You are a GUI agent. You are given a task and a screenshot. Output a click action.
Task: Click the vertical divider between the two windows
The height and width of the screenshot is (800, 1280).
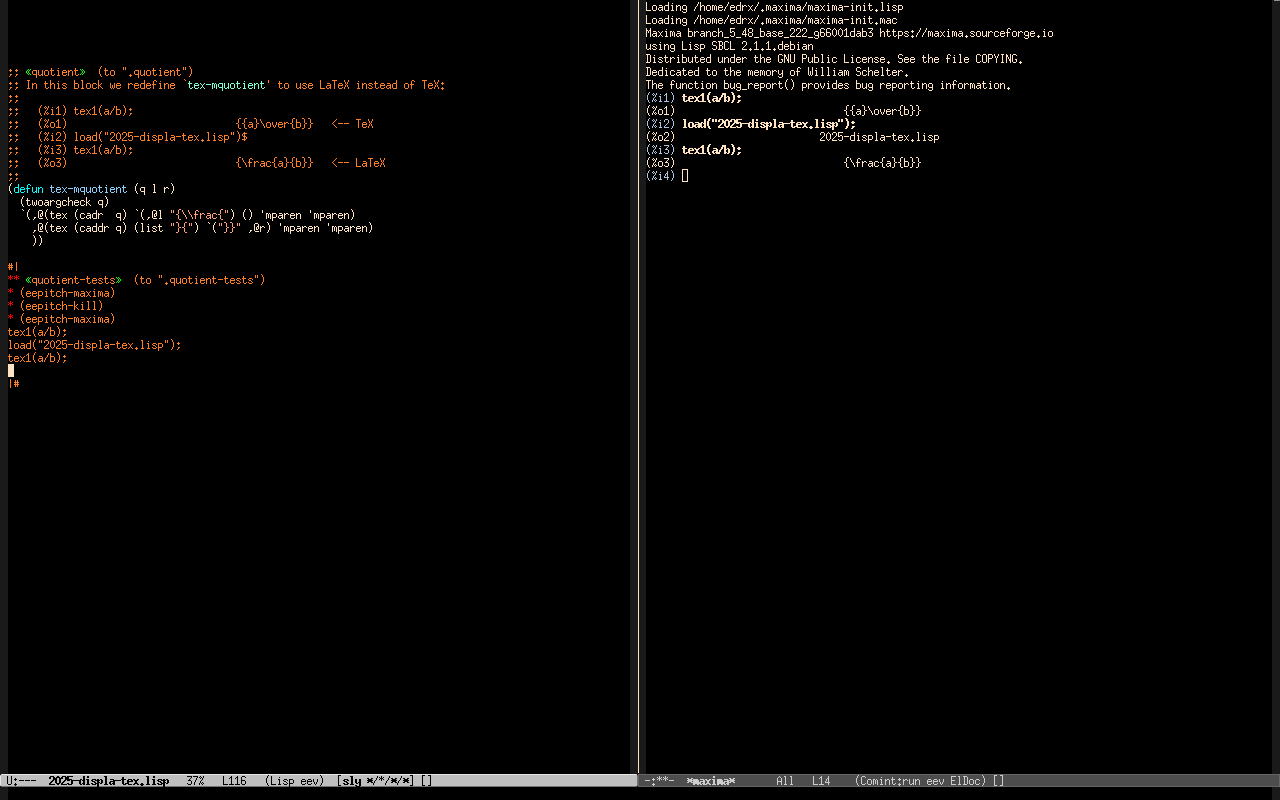pos(639,400)
